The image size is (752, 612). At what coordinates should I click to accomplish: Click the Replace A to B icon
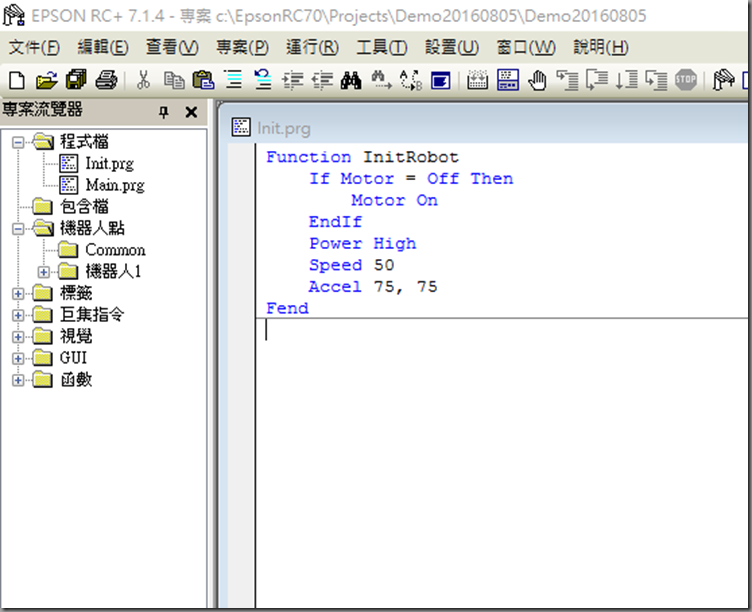click(411, 80)
